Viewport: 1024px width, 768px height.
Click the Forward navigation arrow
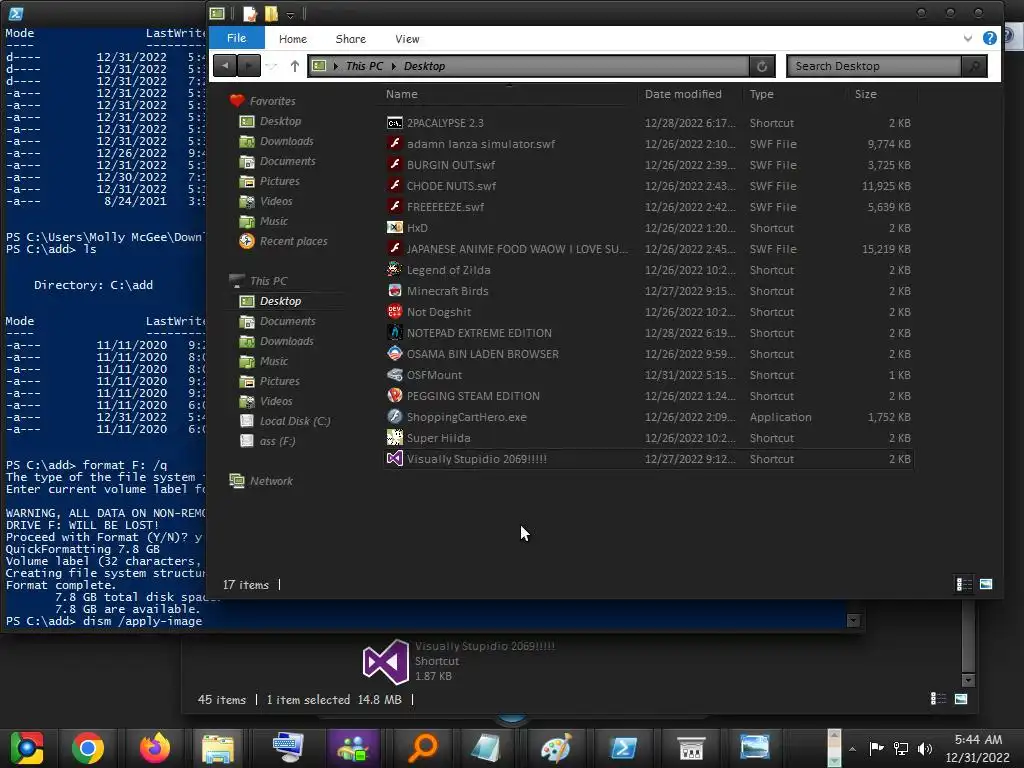pos(248,65)
